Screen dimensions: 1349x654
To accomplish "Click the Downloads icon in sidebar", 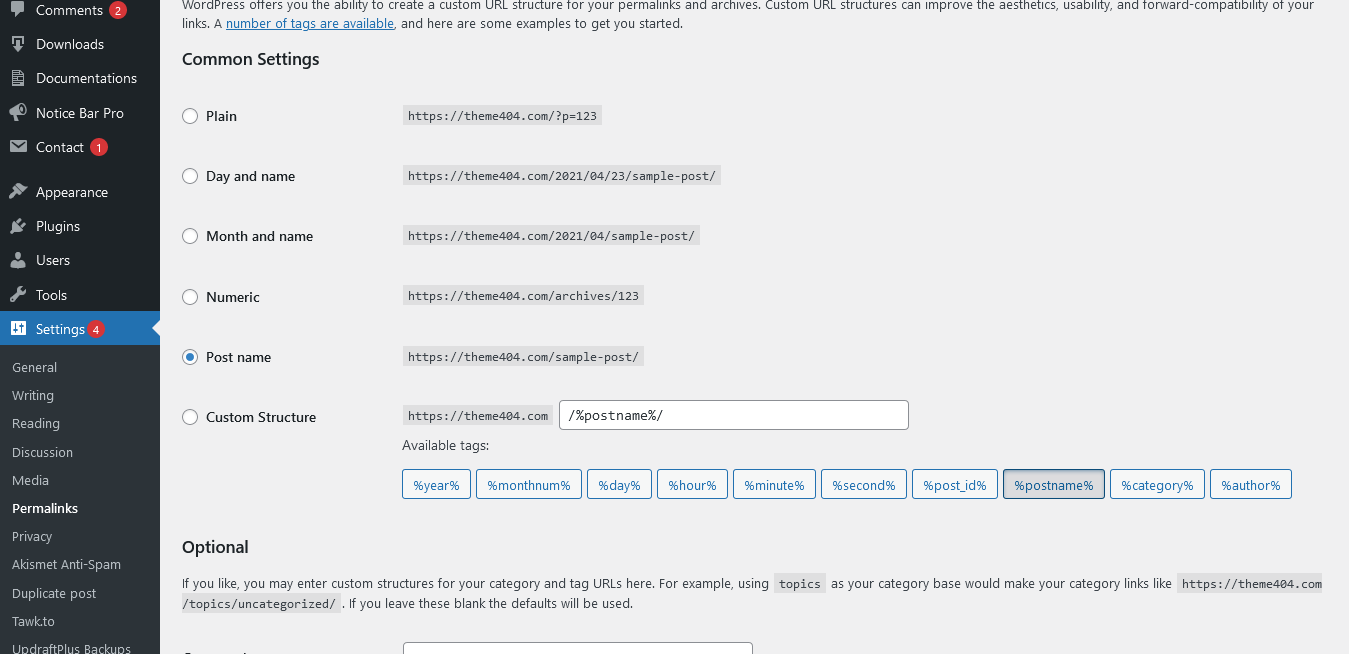I will point(18,44).
